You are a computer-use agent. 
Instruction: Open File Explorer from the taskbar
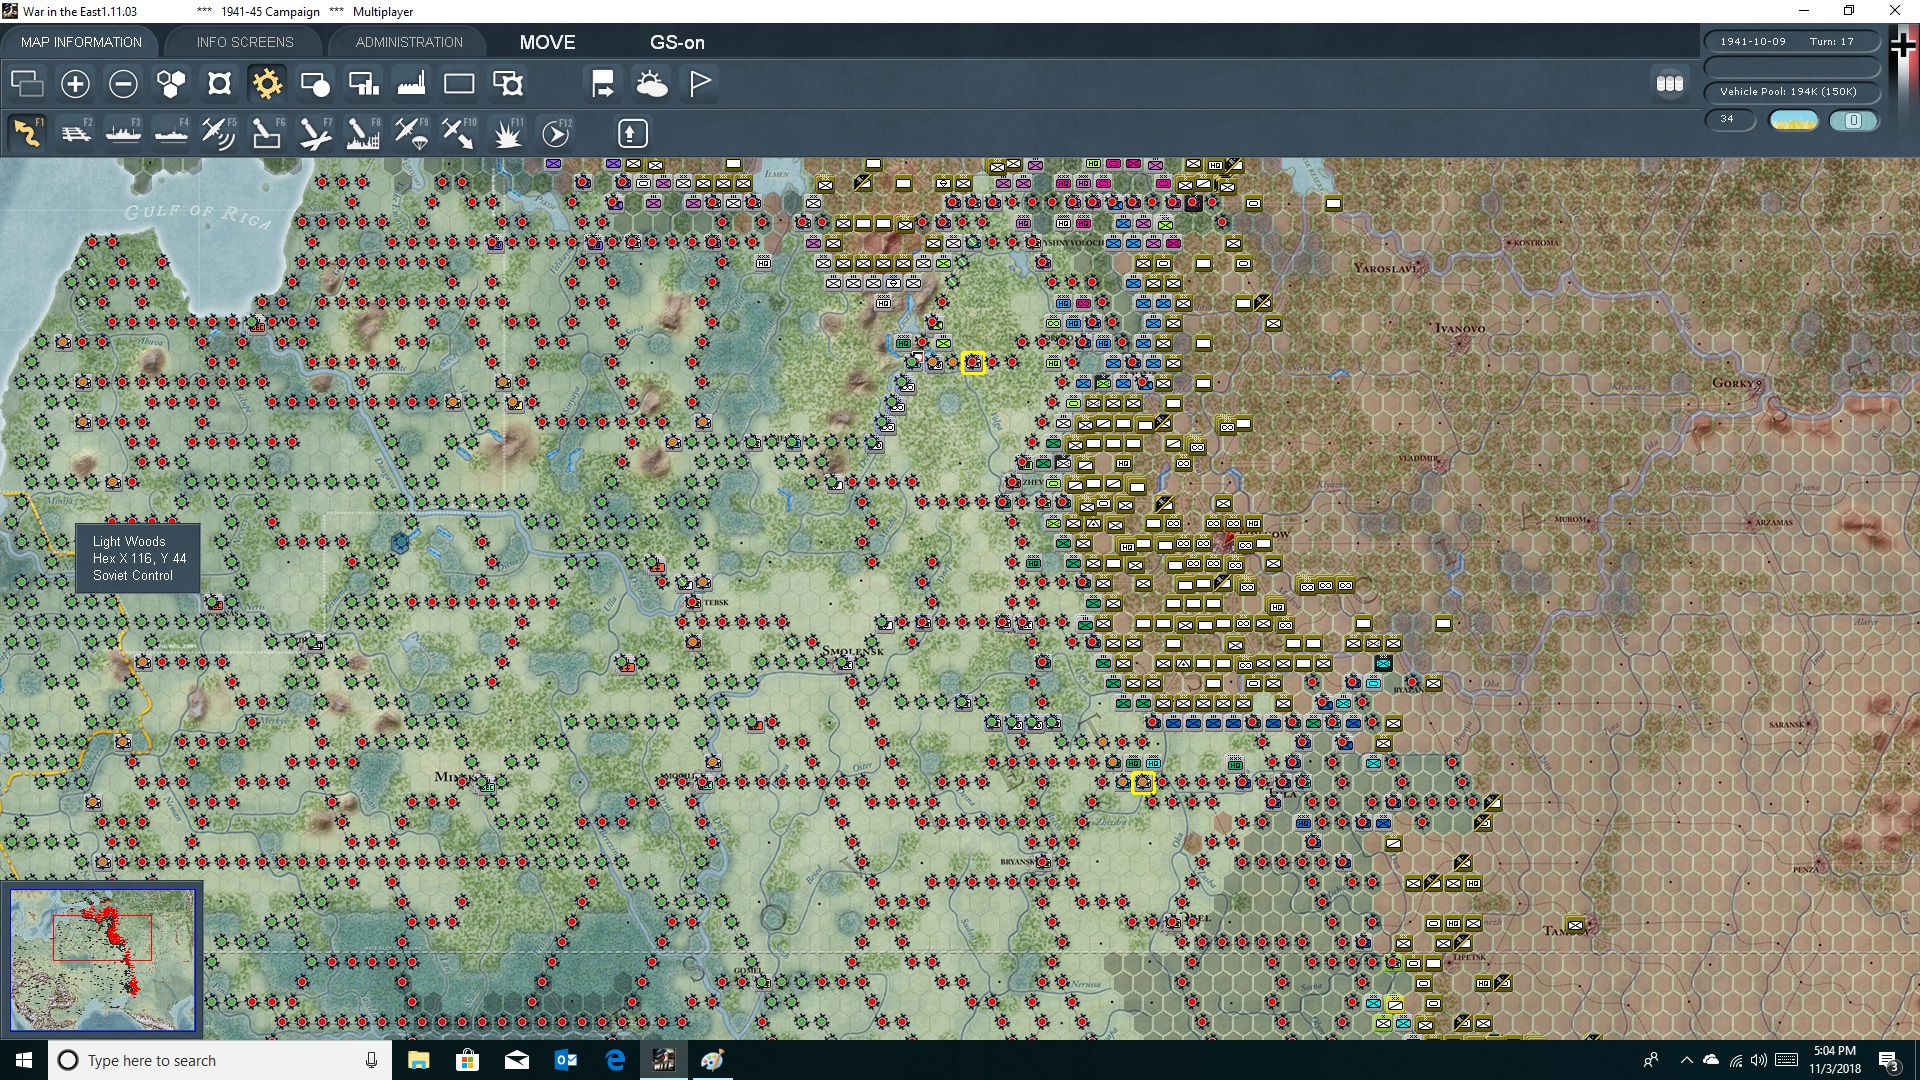419,1060
